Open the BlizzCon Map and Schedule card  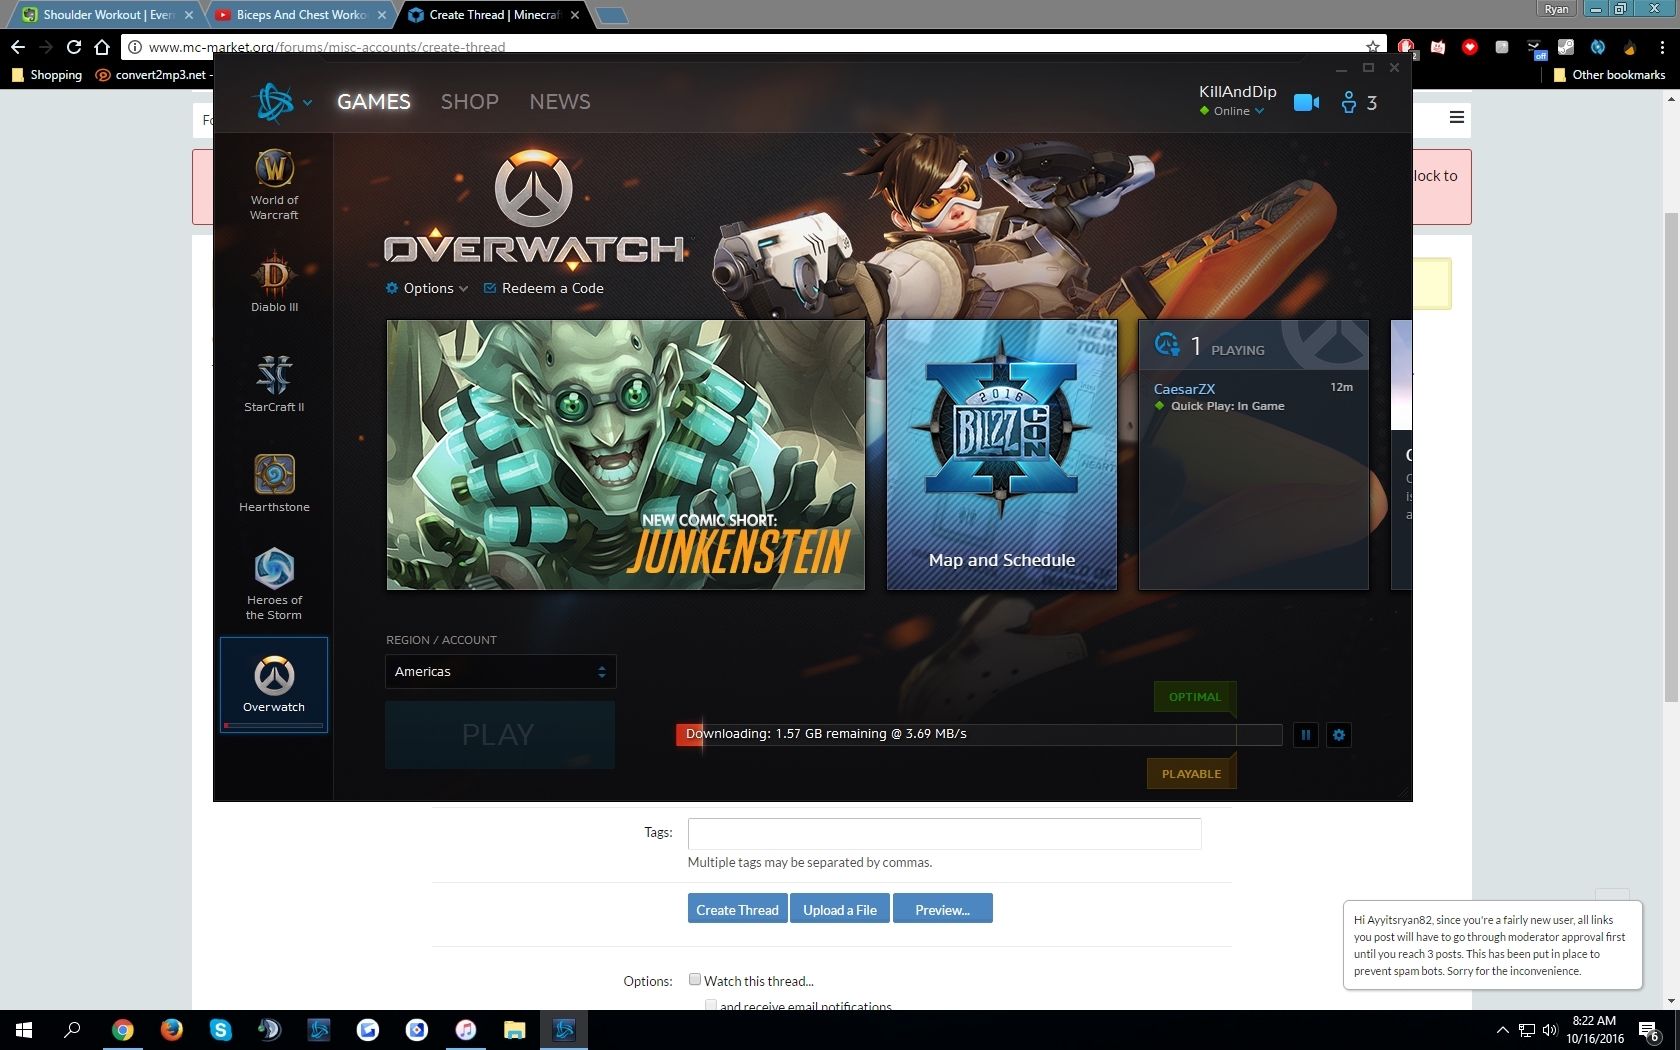pyautogui.click(x=1002, y=455)
